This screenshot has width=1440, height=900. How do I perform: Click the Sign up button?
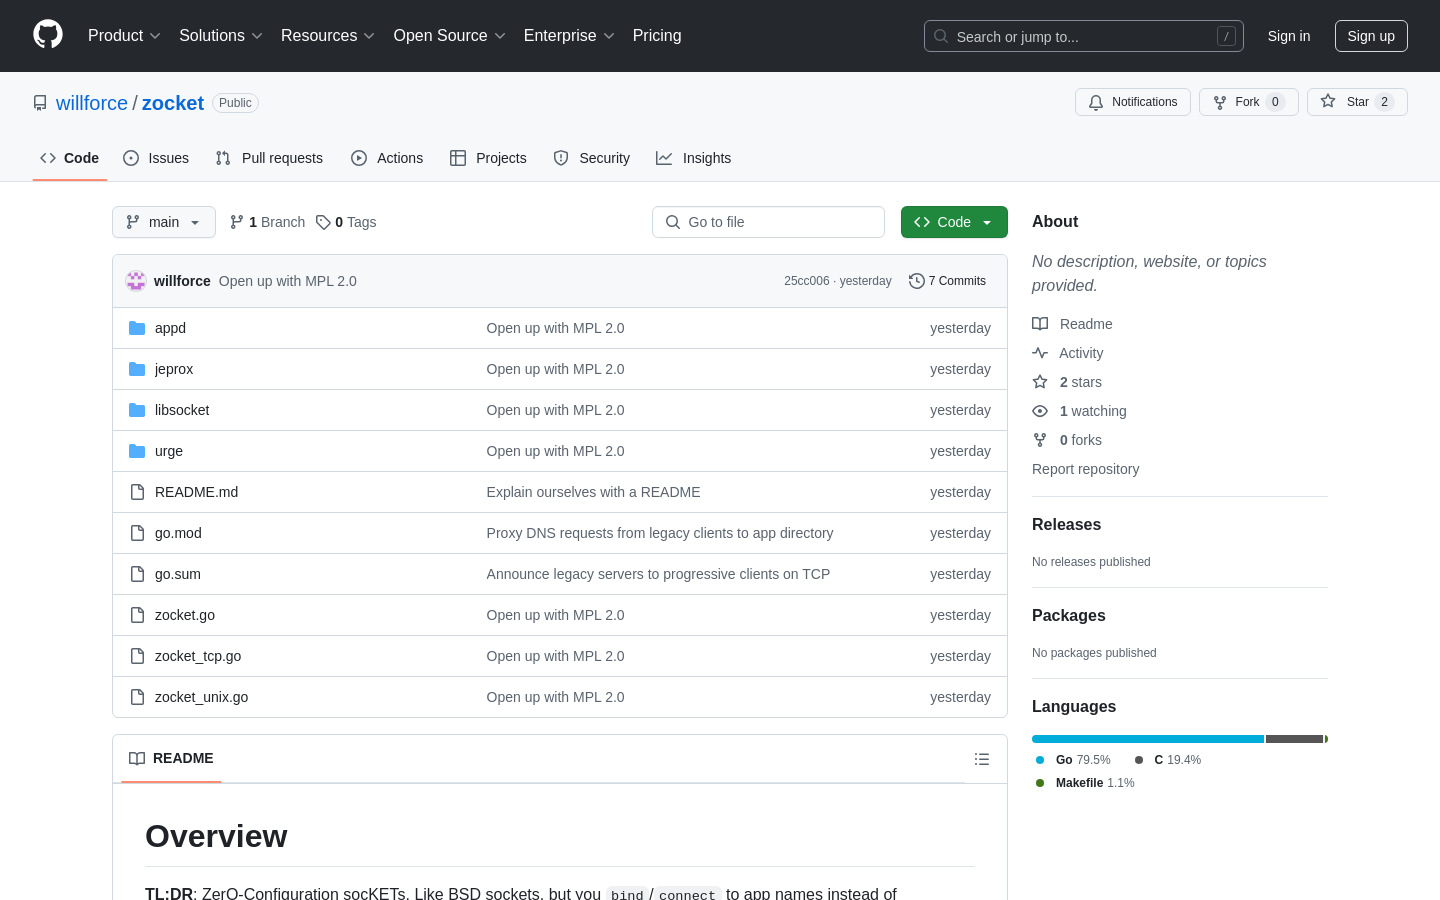pyautogui.click(x=1371, y=36)
